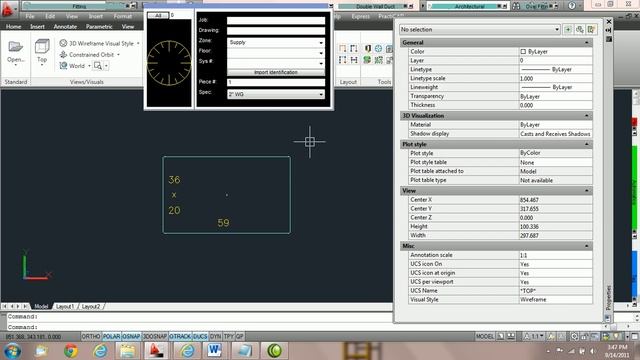Switch to the Annotate ribbon tab
Image resolution: width=640 pixels, height=360 pixels.
coord(65,27)
